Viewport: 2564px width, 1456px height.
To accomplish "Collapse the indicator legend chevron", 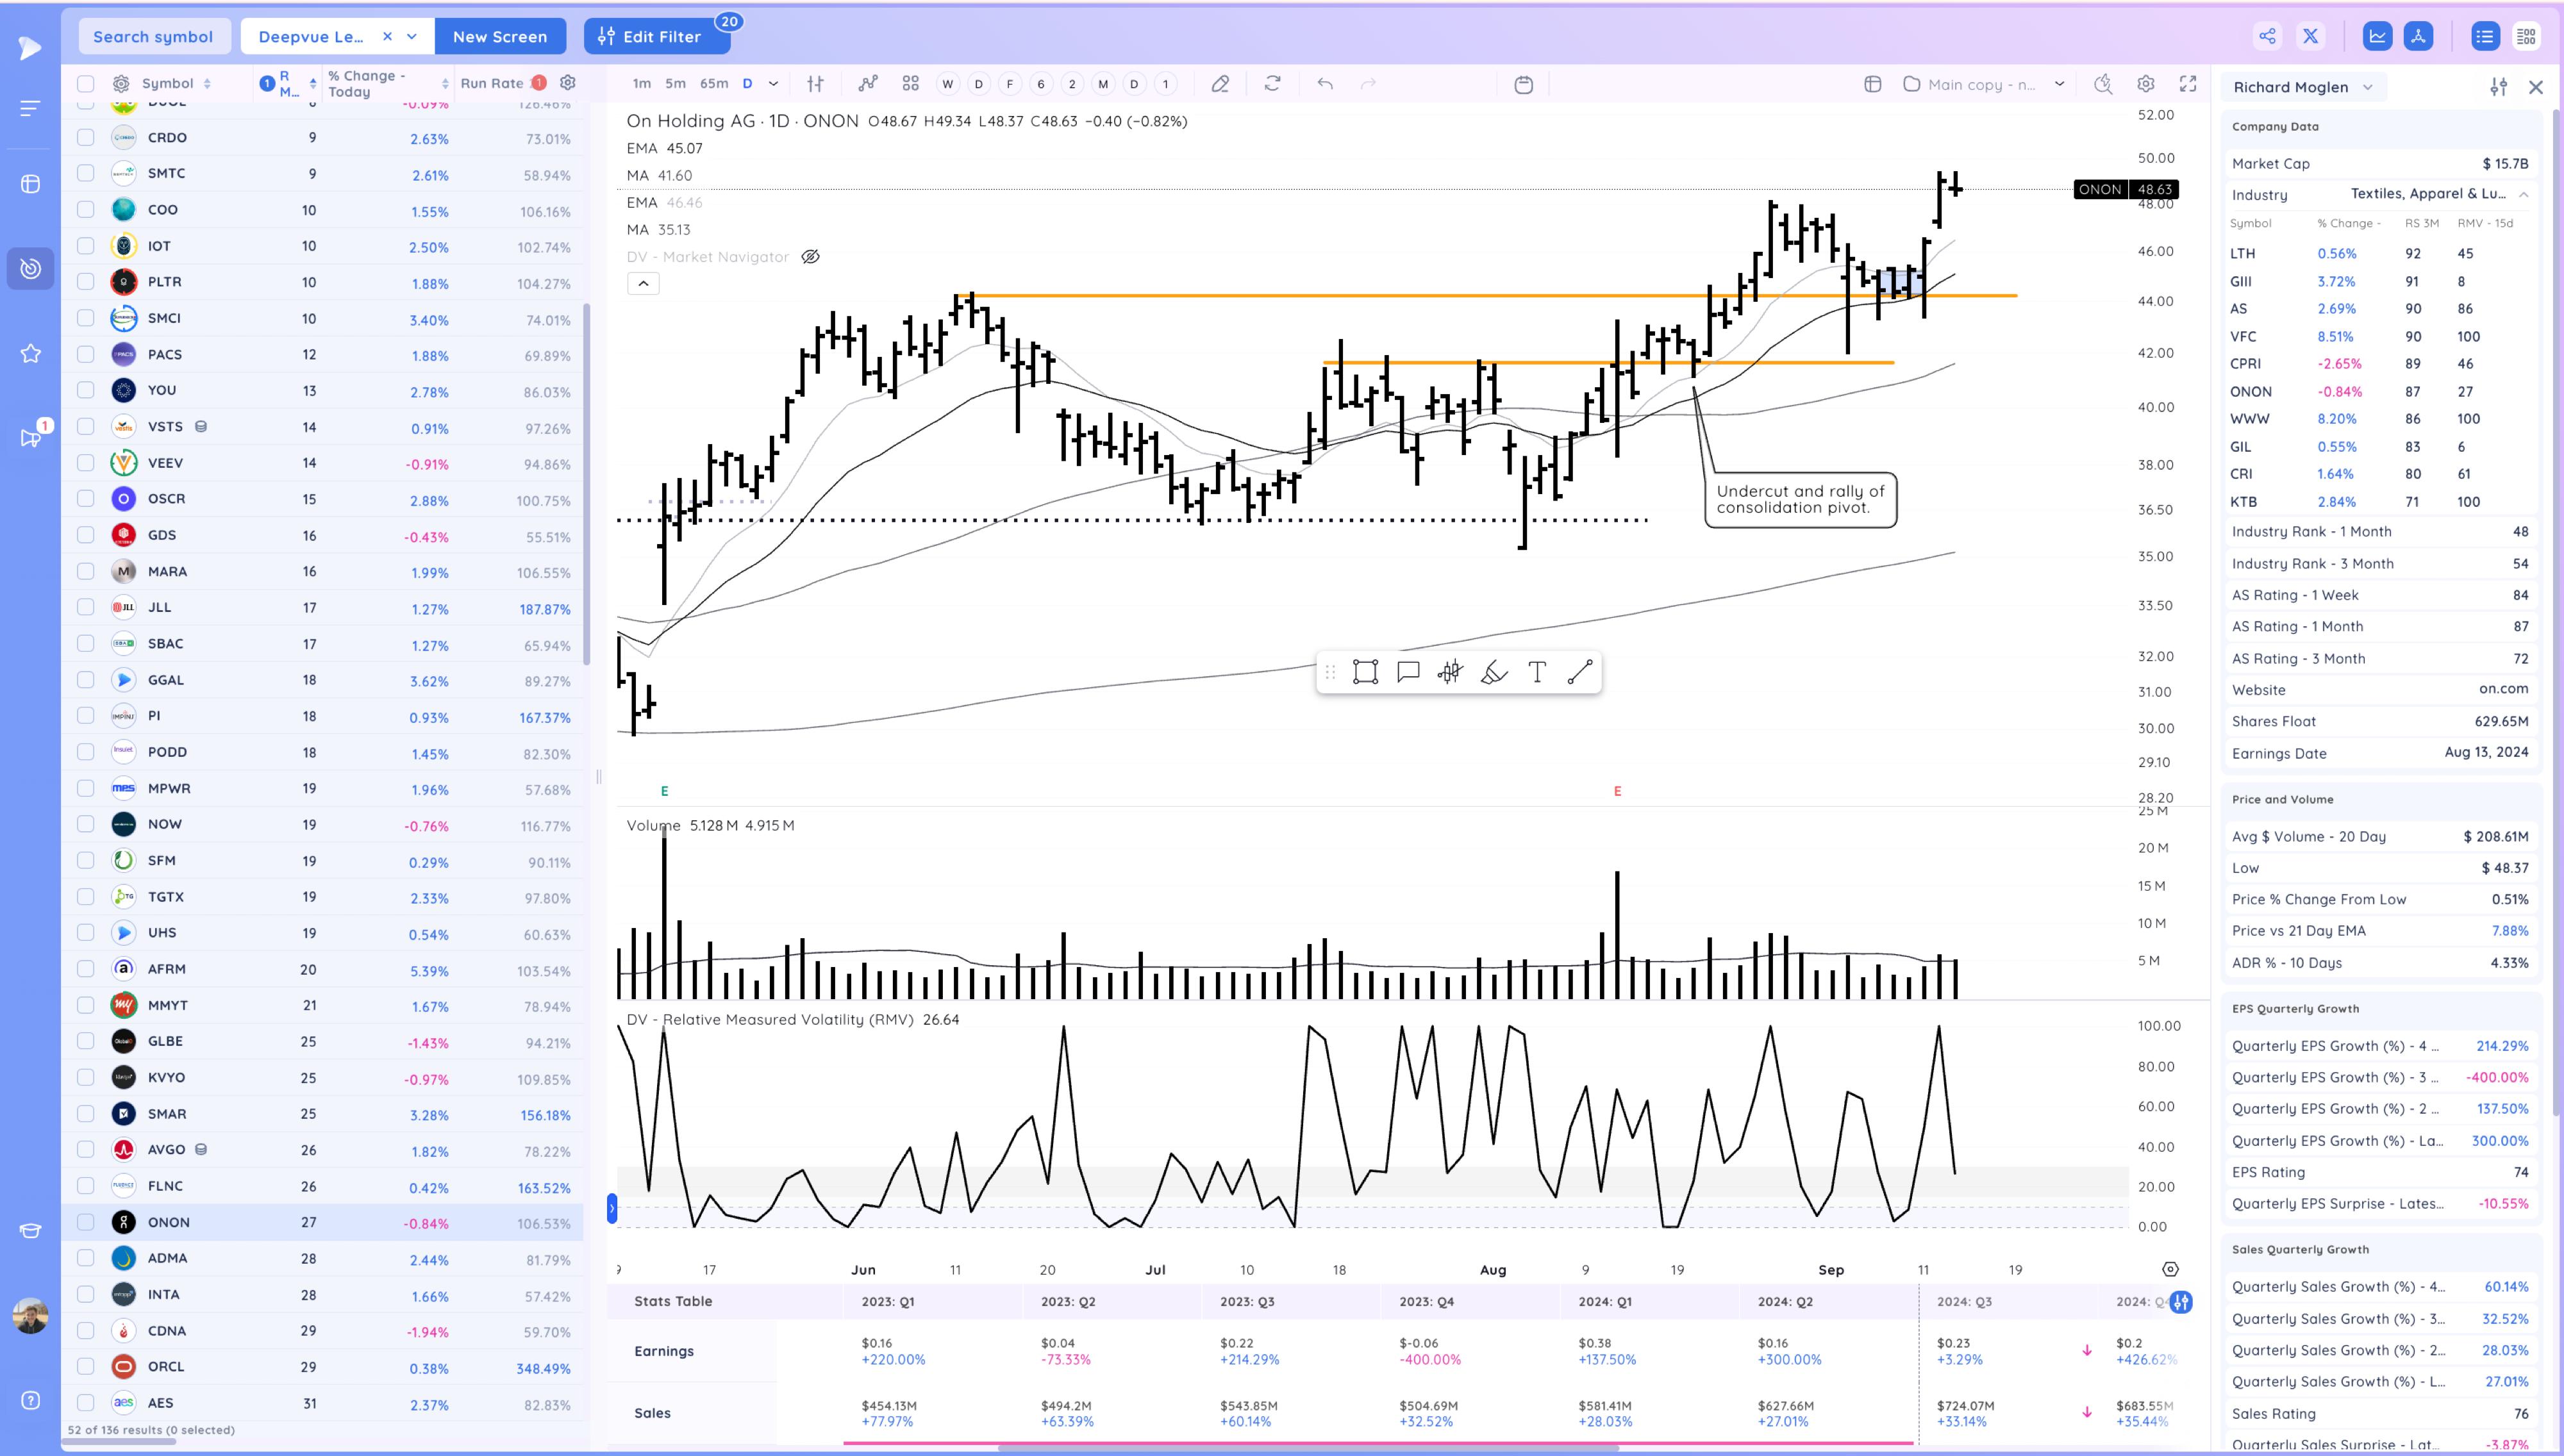I will 643,284.
